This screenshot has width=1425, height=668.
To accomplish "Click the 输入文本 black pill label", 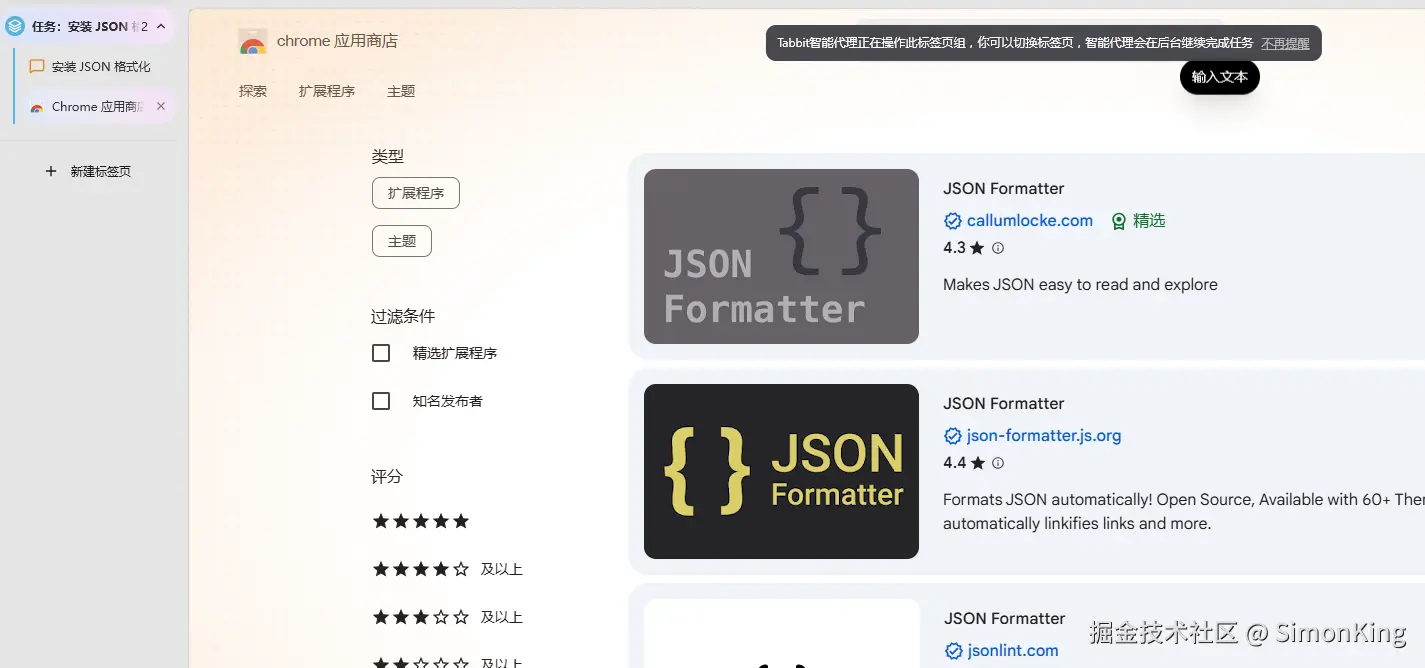I will click(1220, 77).
